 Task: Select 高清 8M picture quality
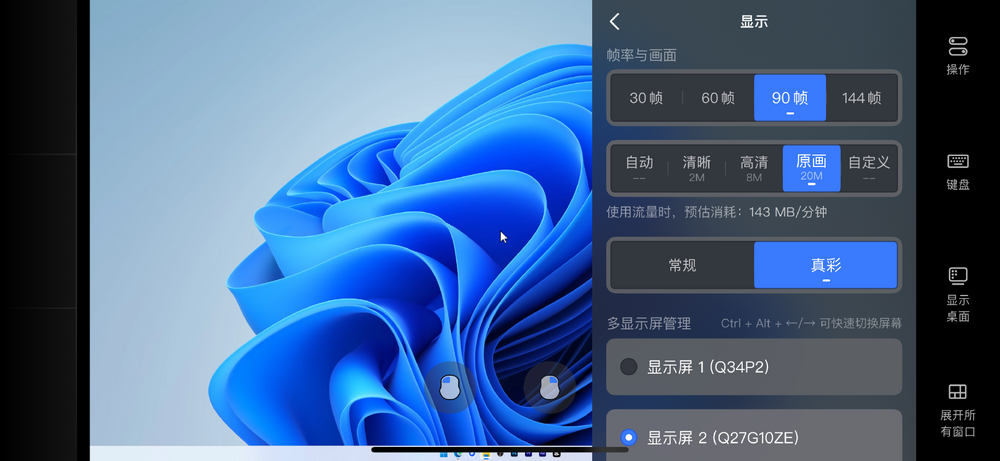click(x=754, y=167)
